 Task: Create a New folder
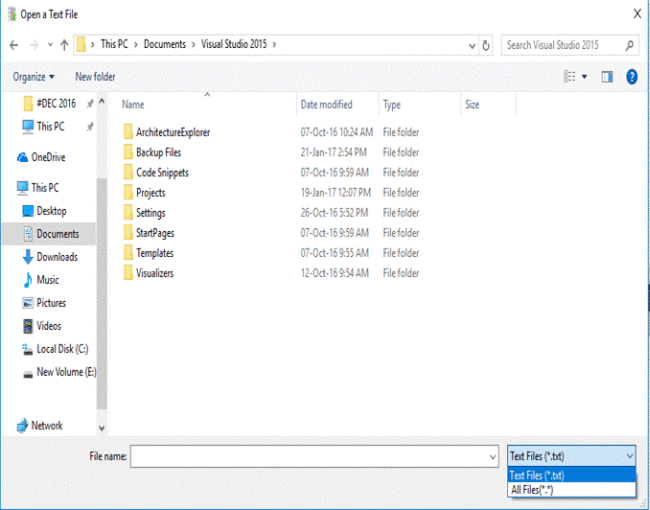[95, 77]
